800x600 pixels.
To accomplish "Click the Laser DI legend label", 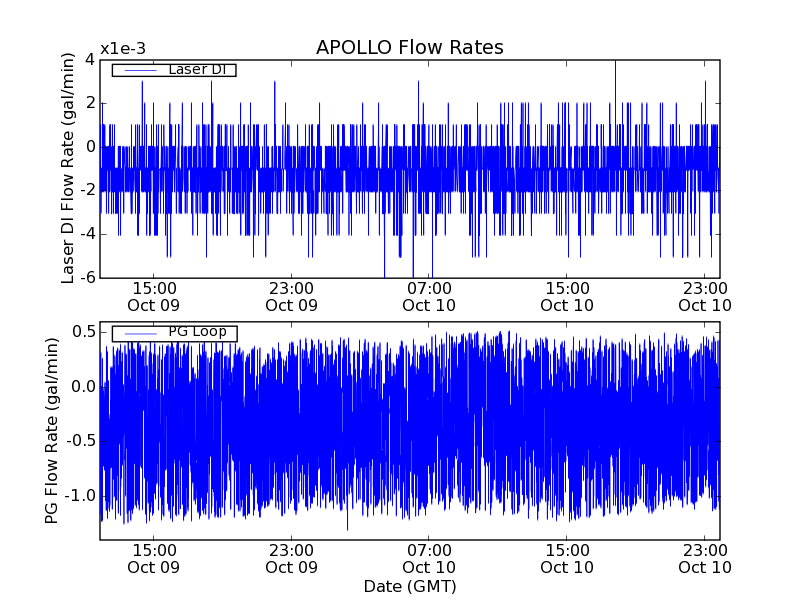I will [196, 70].
